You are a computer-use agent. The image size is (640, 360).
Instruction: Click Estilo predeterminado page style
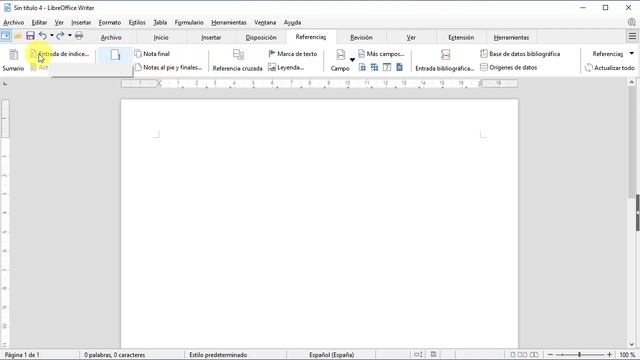tap(218, 355)
